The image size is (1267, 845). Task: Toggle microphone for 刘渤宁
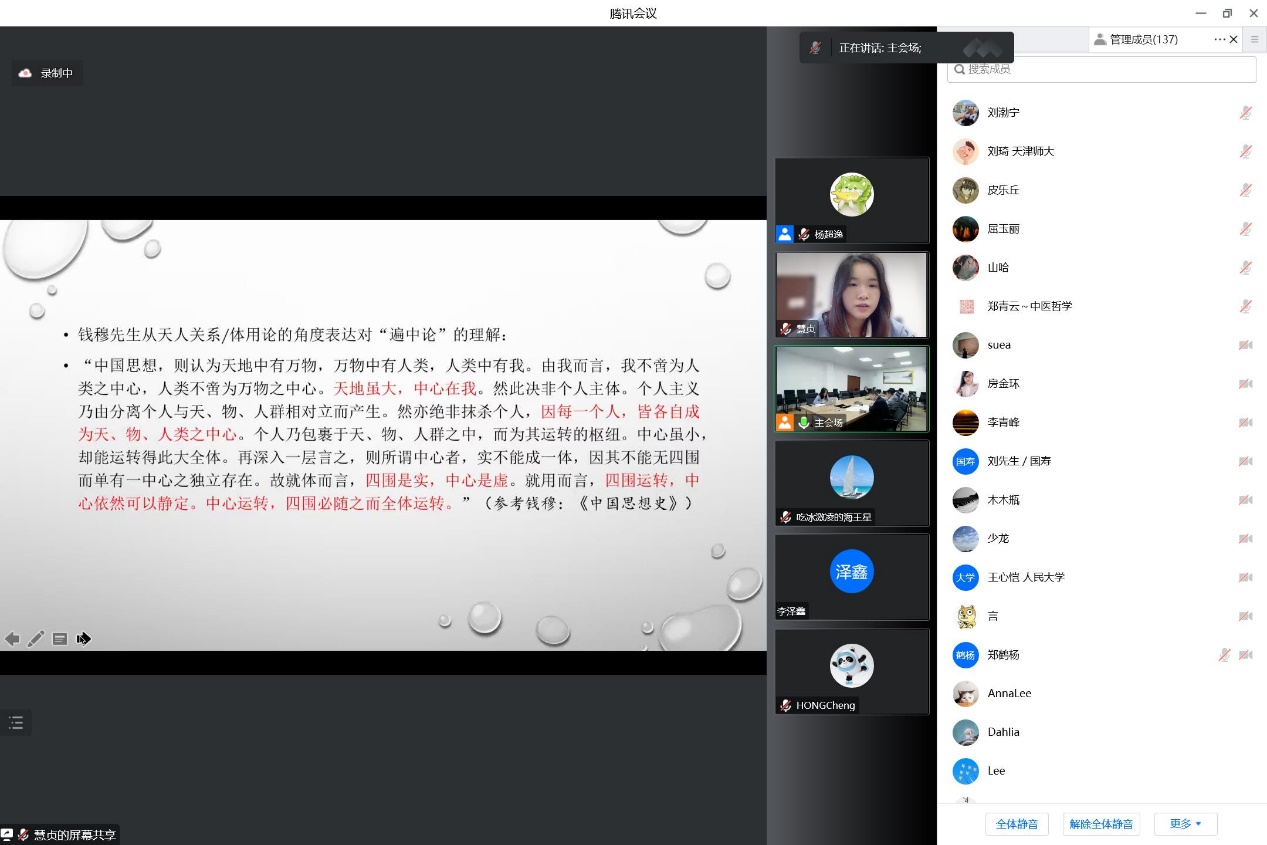pos(1246,113)
